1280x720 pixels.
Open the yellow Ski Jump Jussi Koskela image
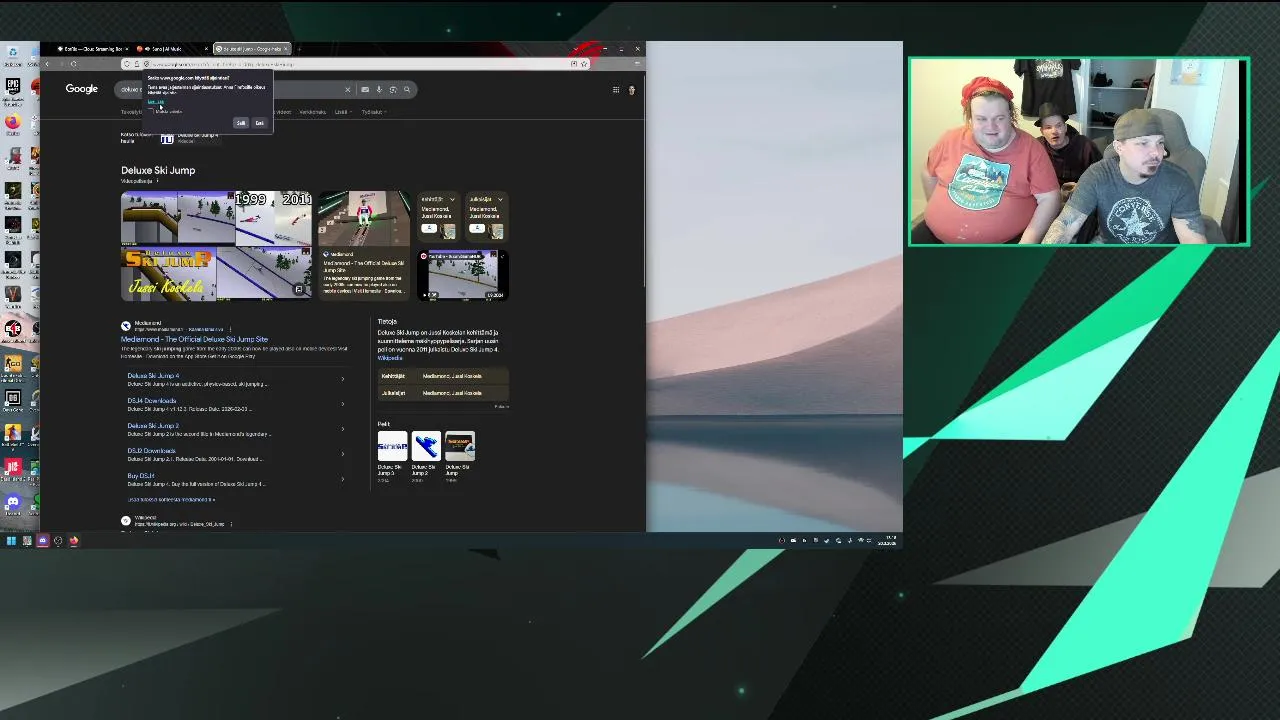tap(168, 274)
